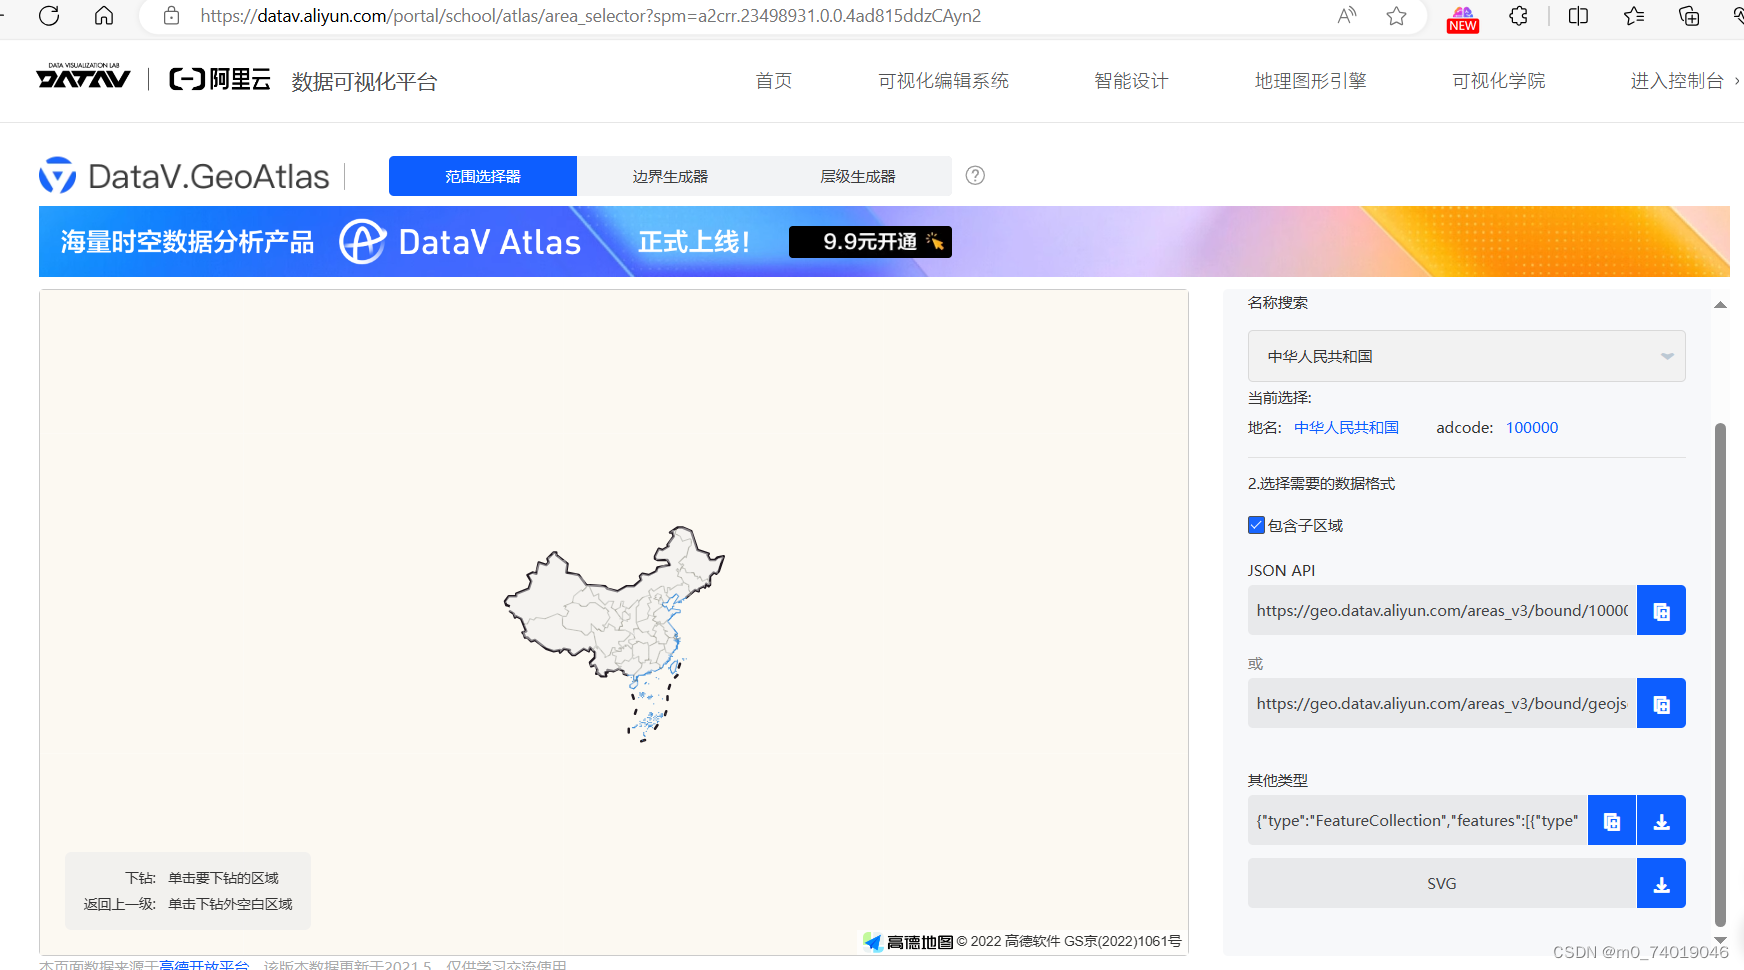Screen dimensions: 1744x970
Task: Click the 名称搜索 label
Action: coord(1278,302)
